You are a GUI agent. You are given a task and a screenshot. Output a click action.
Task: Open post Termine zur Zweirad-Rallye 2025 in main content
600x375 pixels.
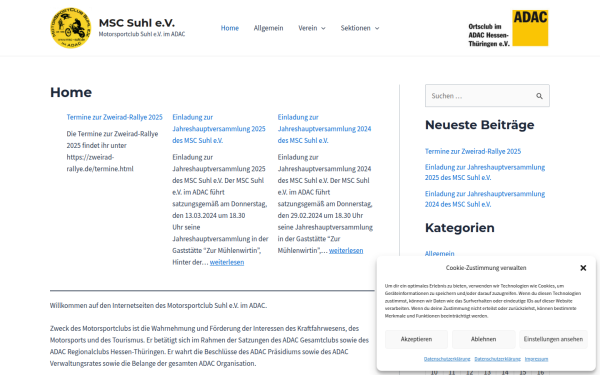114,117
